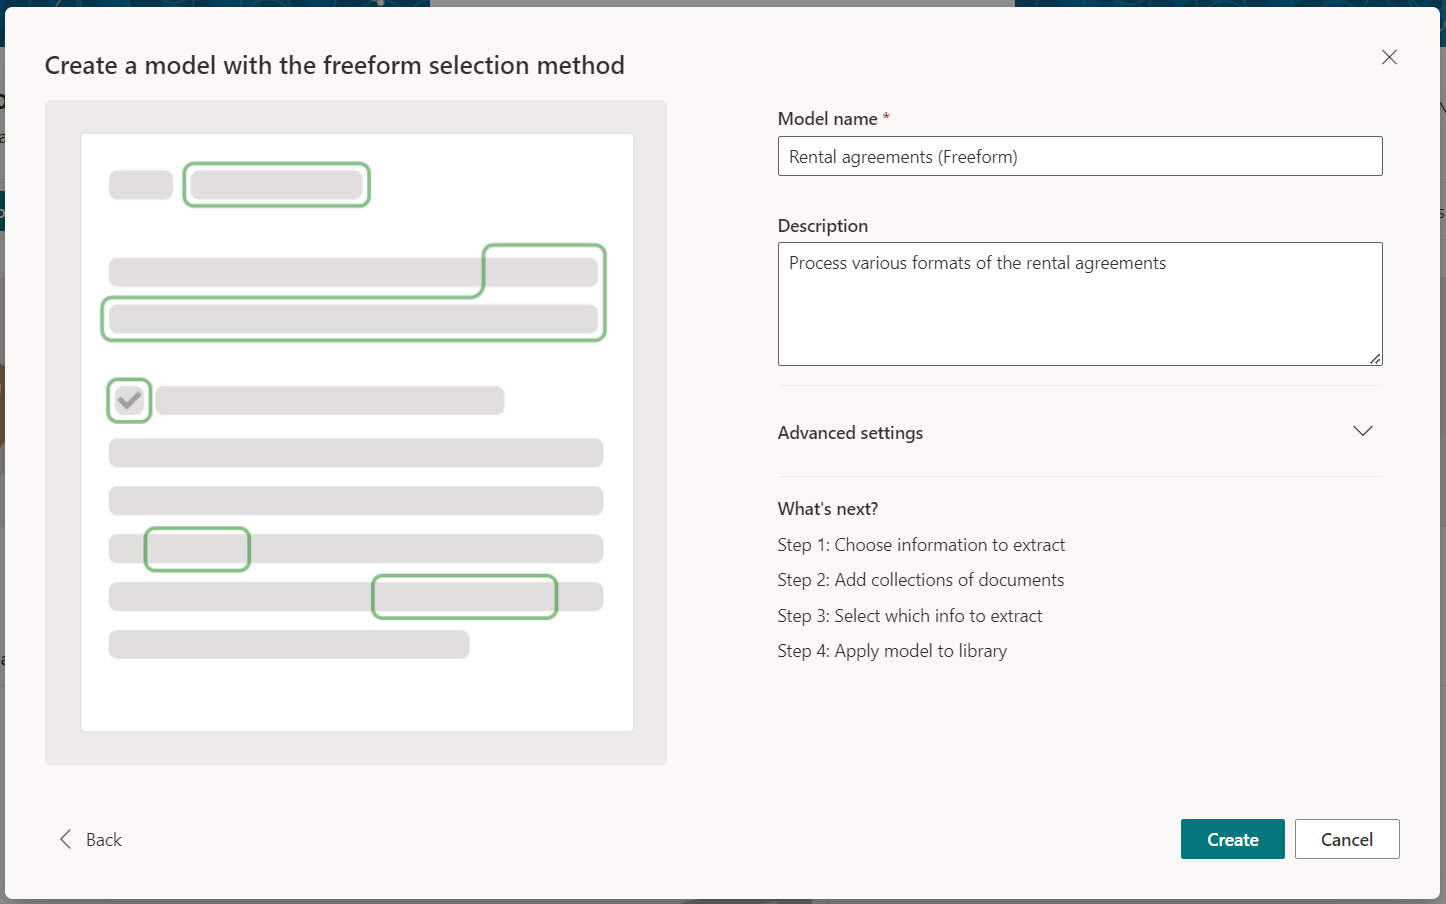This screenshot has height=904, width=1446.
Task: Click the red required asterisk by Model name
Action: tap(886, 118)
